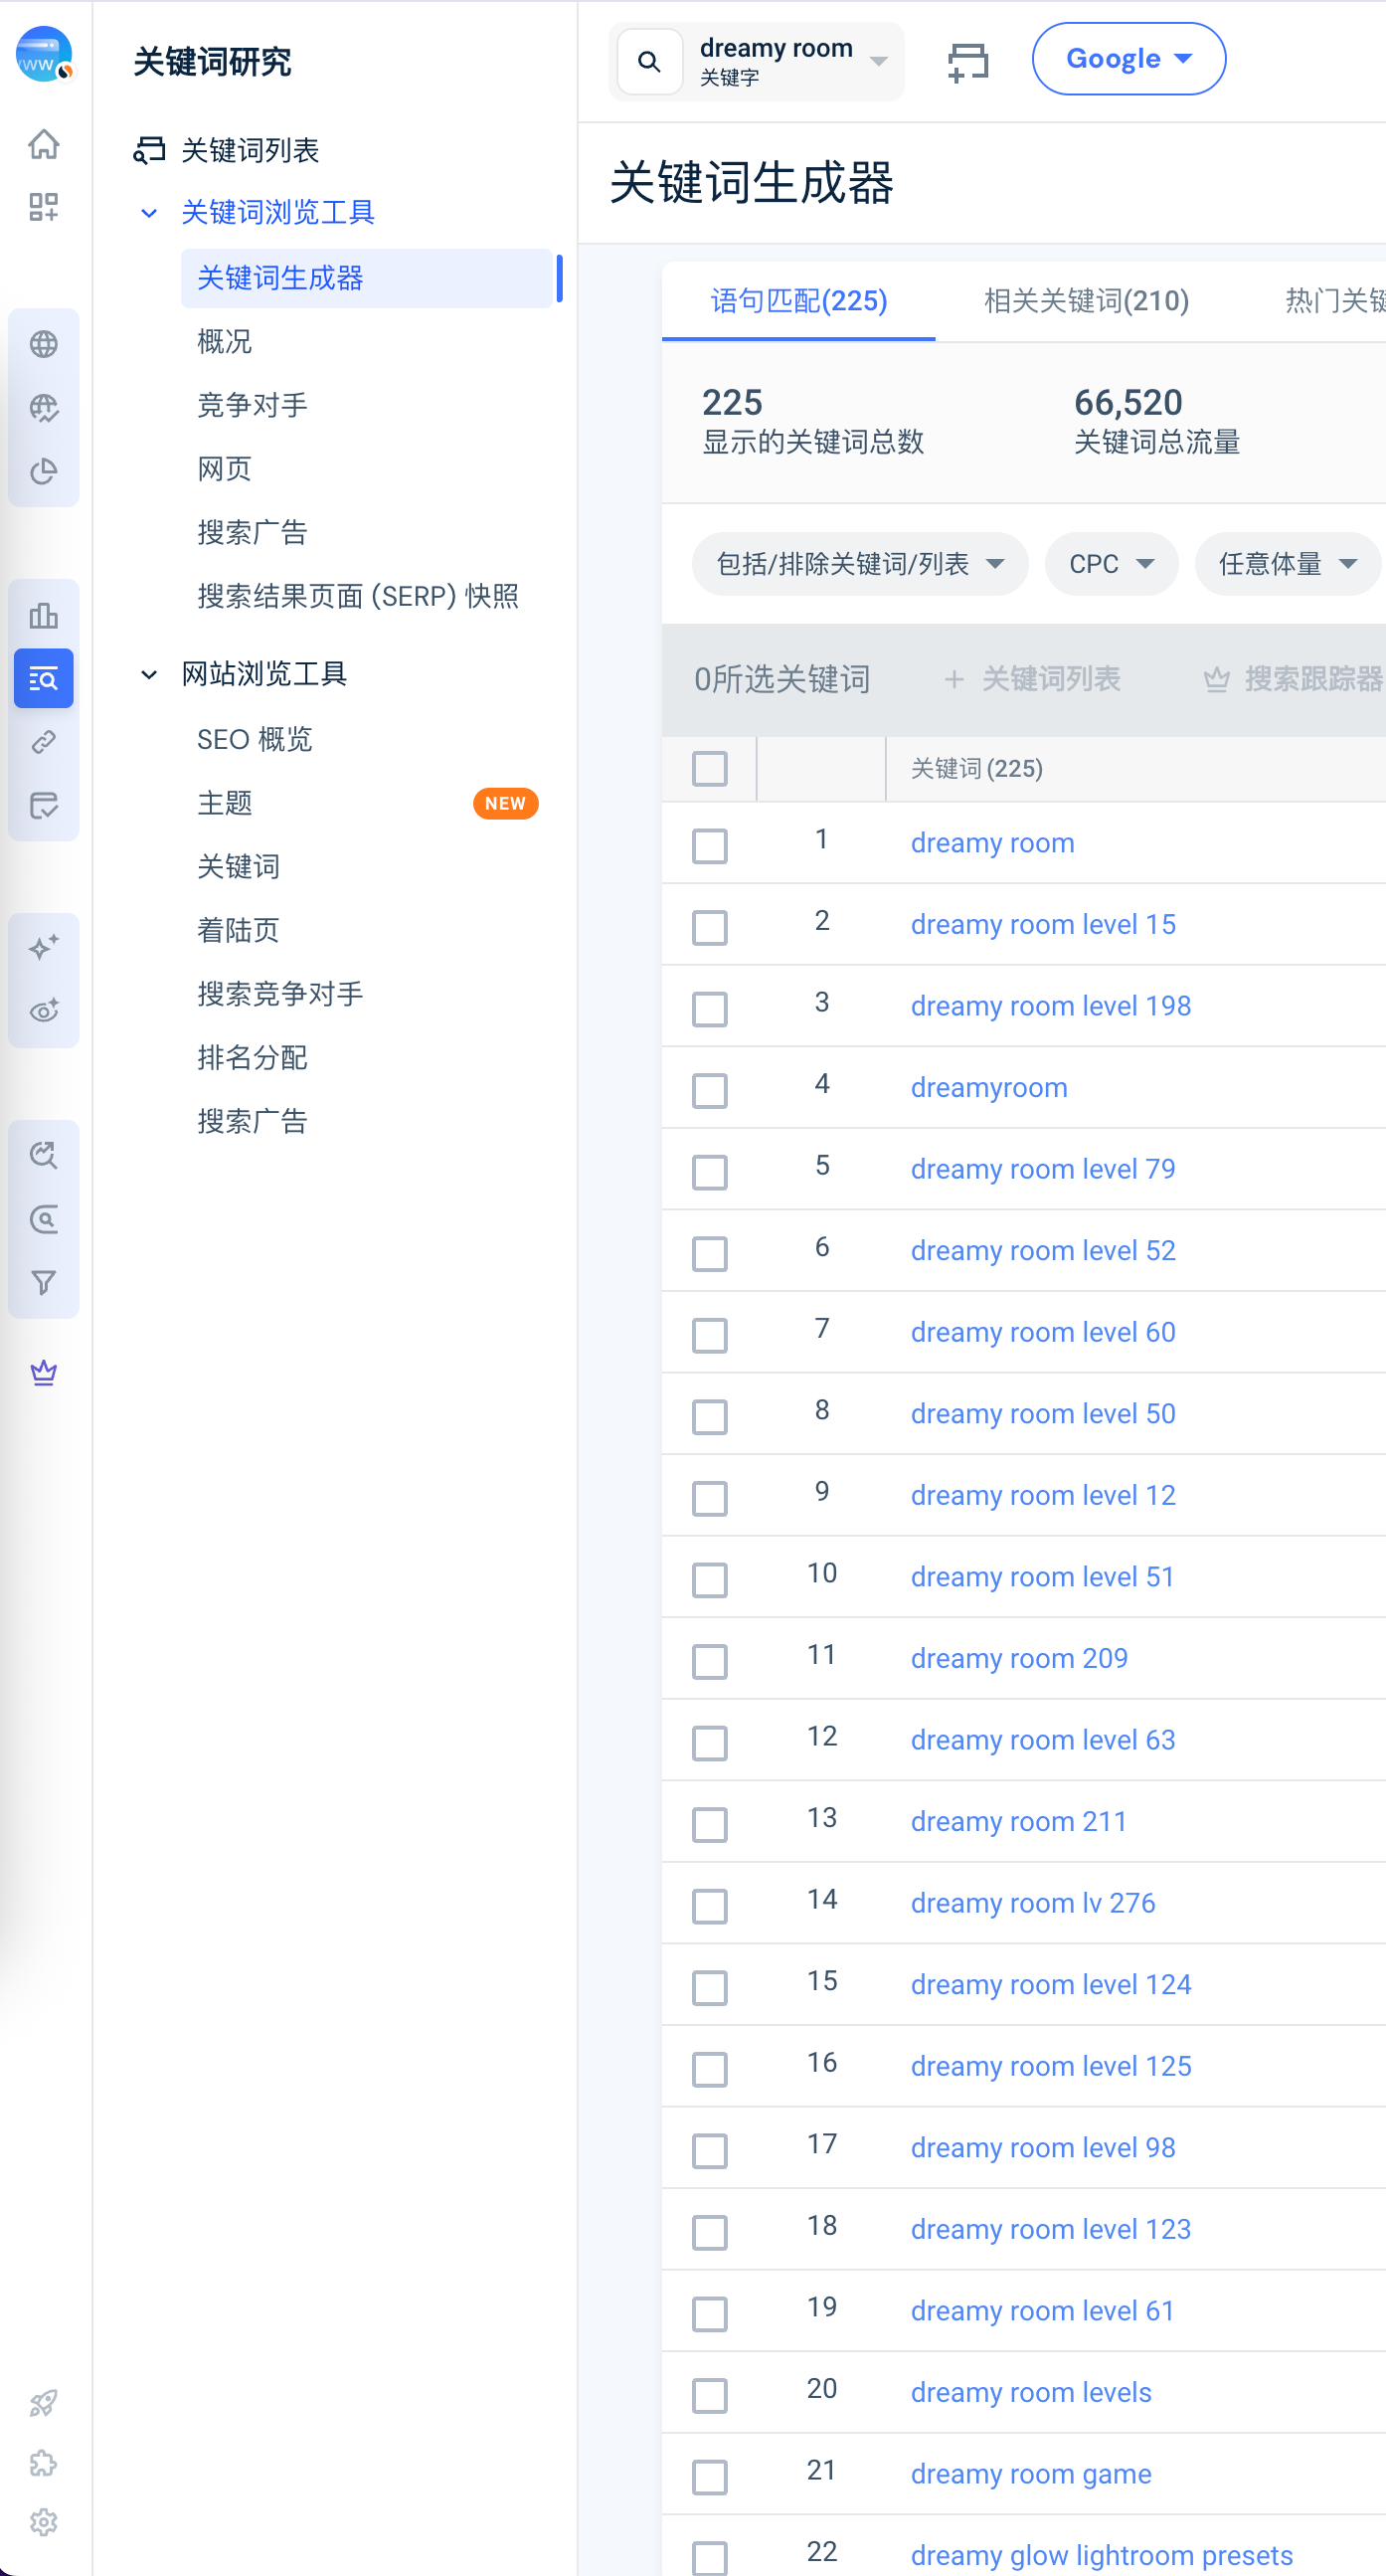The image size is (1386, 2576).
Task: Click the pie chart icon in left rail
Action: click(x=43, y=471)
